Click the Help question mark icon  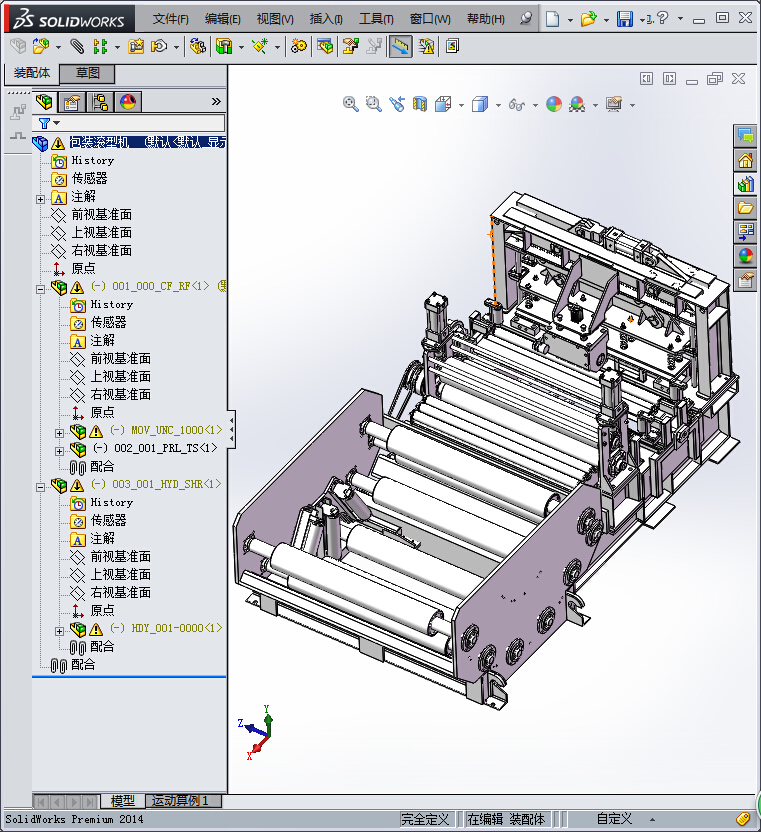(662, 18)
